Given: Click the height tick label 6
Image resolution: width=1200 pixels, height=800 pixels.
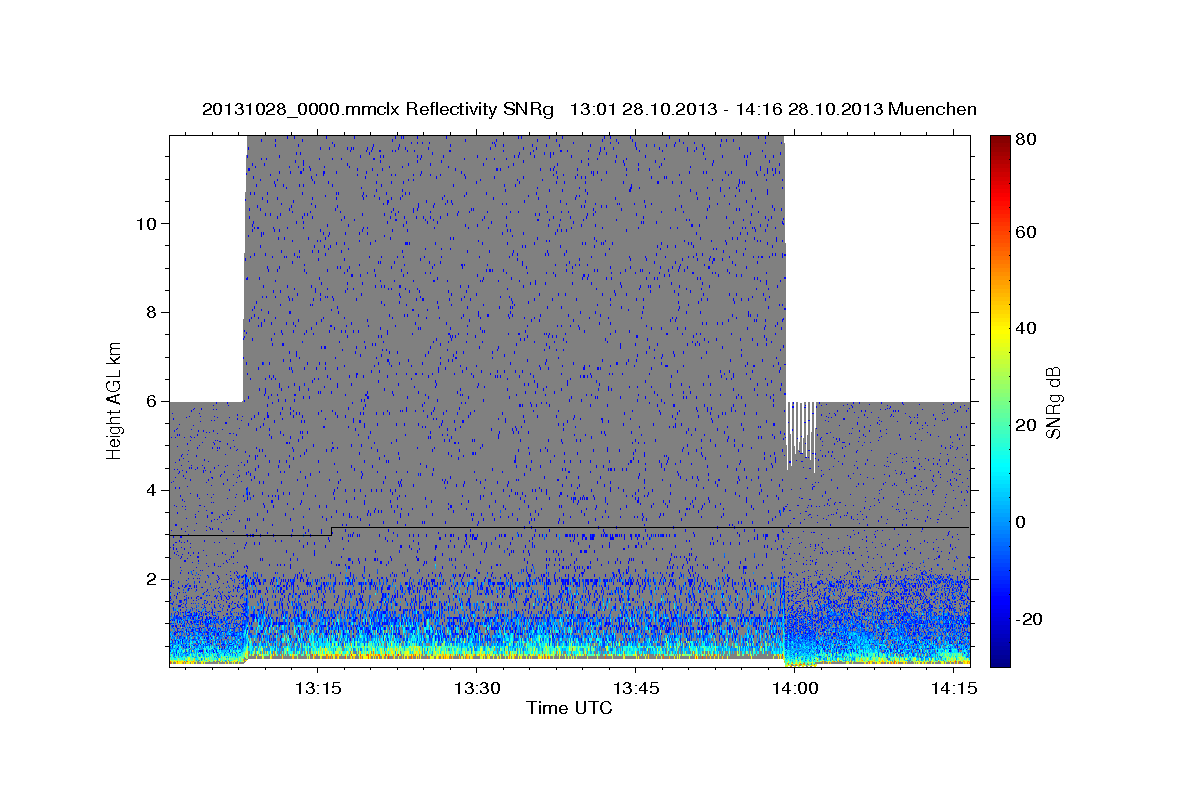Looking at the screenshot, I should point(152,401).
